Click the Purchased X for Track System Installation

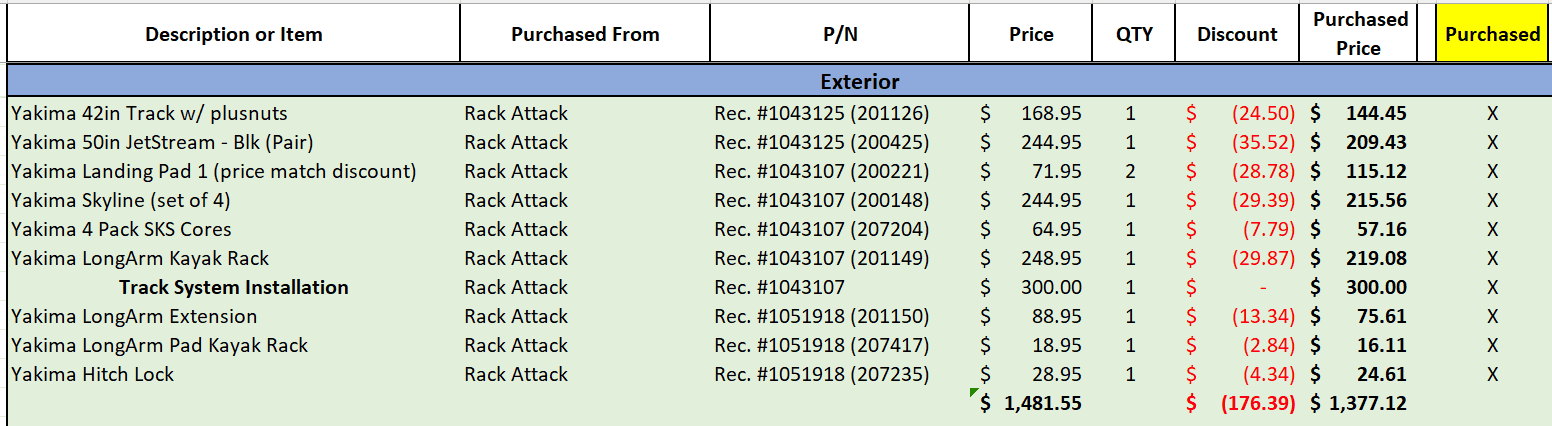tap(1492, 288)
